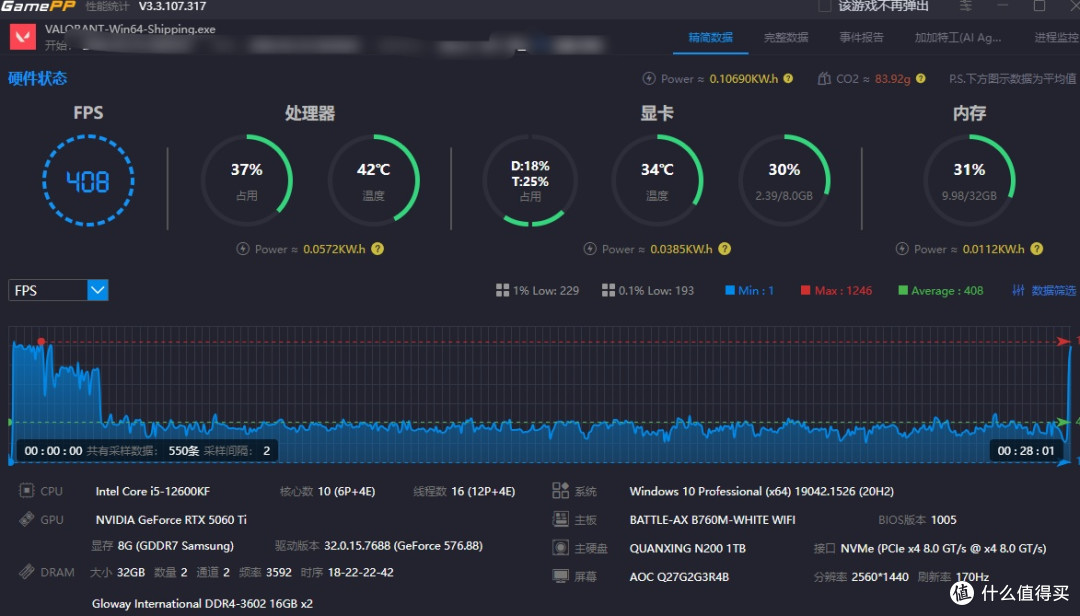Click the 83.92g CO2 value

893,79
